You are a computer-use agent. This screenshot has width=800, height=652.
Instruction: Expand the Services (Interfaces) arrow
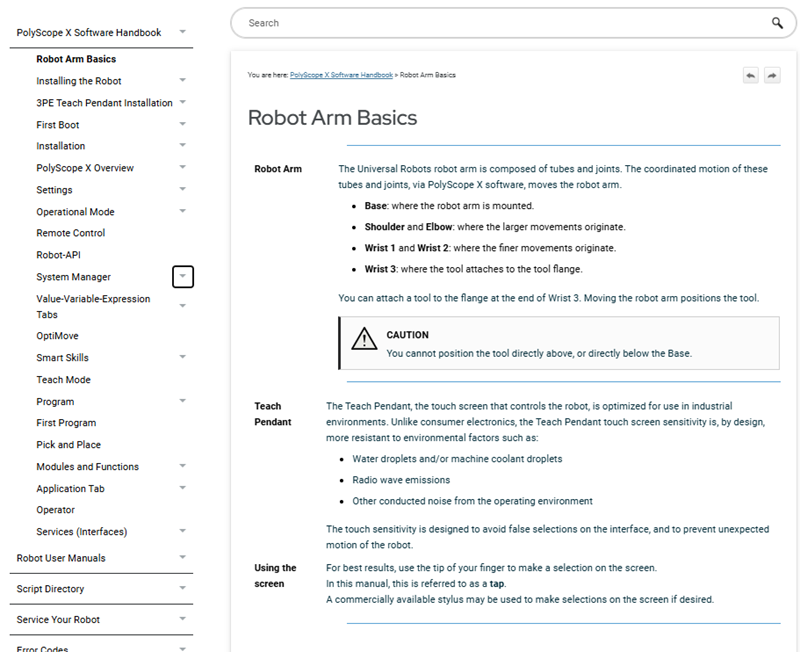[x=182, y=531]
